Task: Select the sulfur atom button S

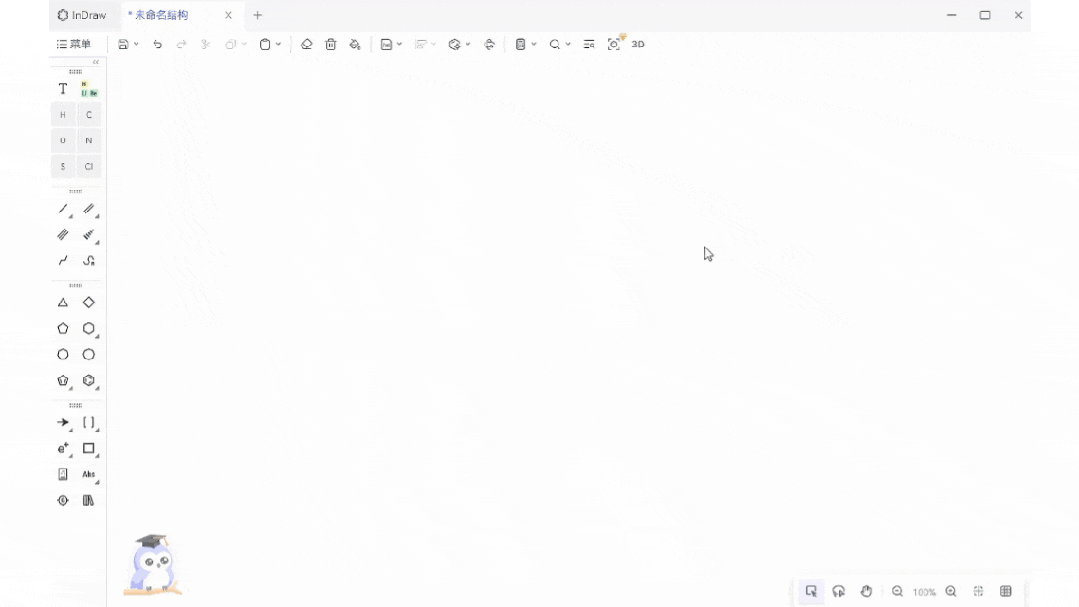Action: pyautogui.click(x=63, y=167)
